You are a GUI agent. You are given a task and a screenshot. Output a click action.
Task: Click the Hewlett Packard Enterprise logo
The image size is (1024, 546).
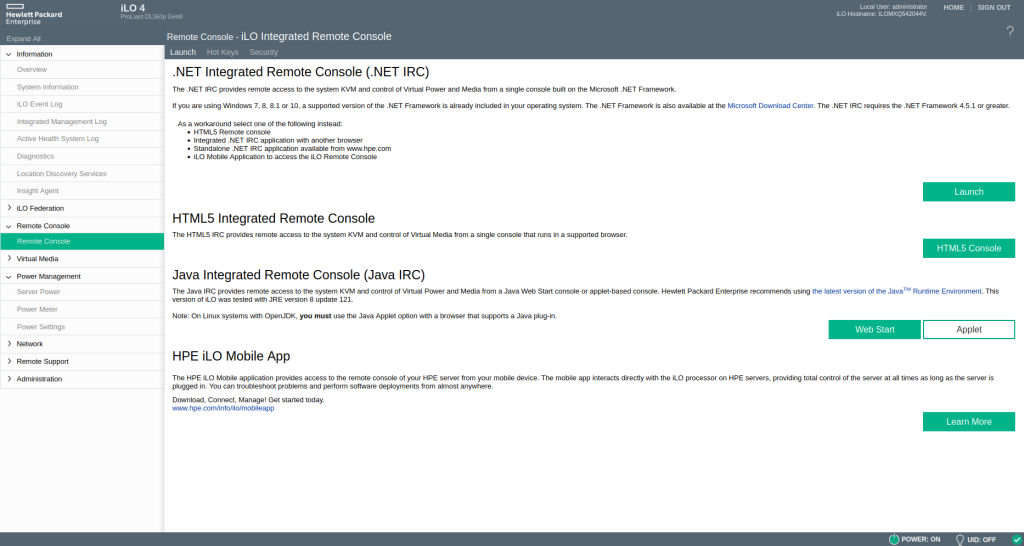tap(33, 13)
